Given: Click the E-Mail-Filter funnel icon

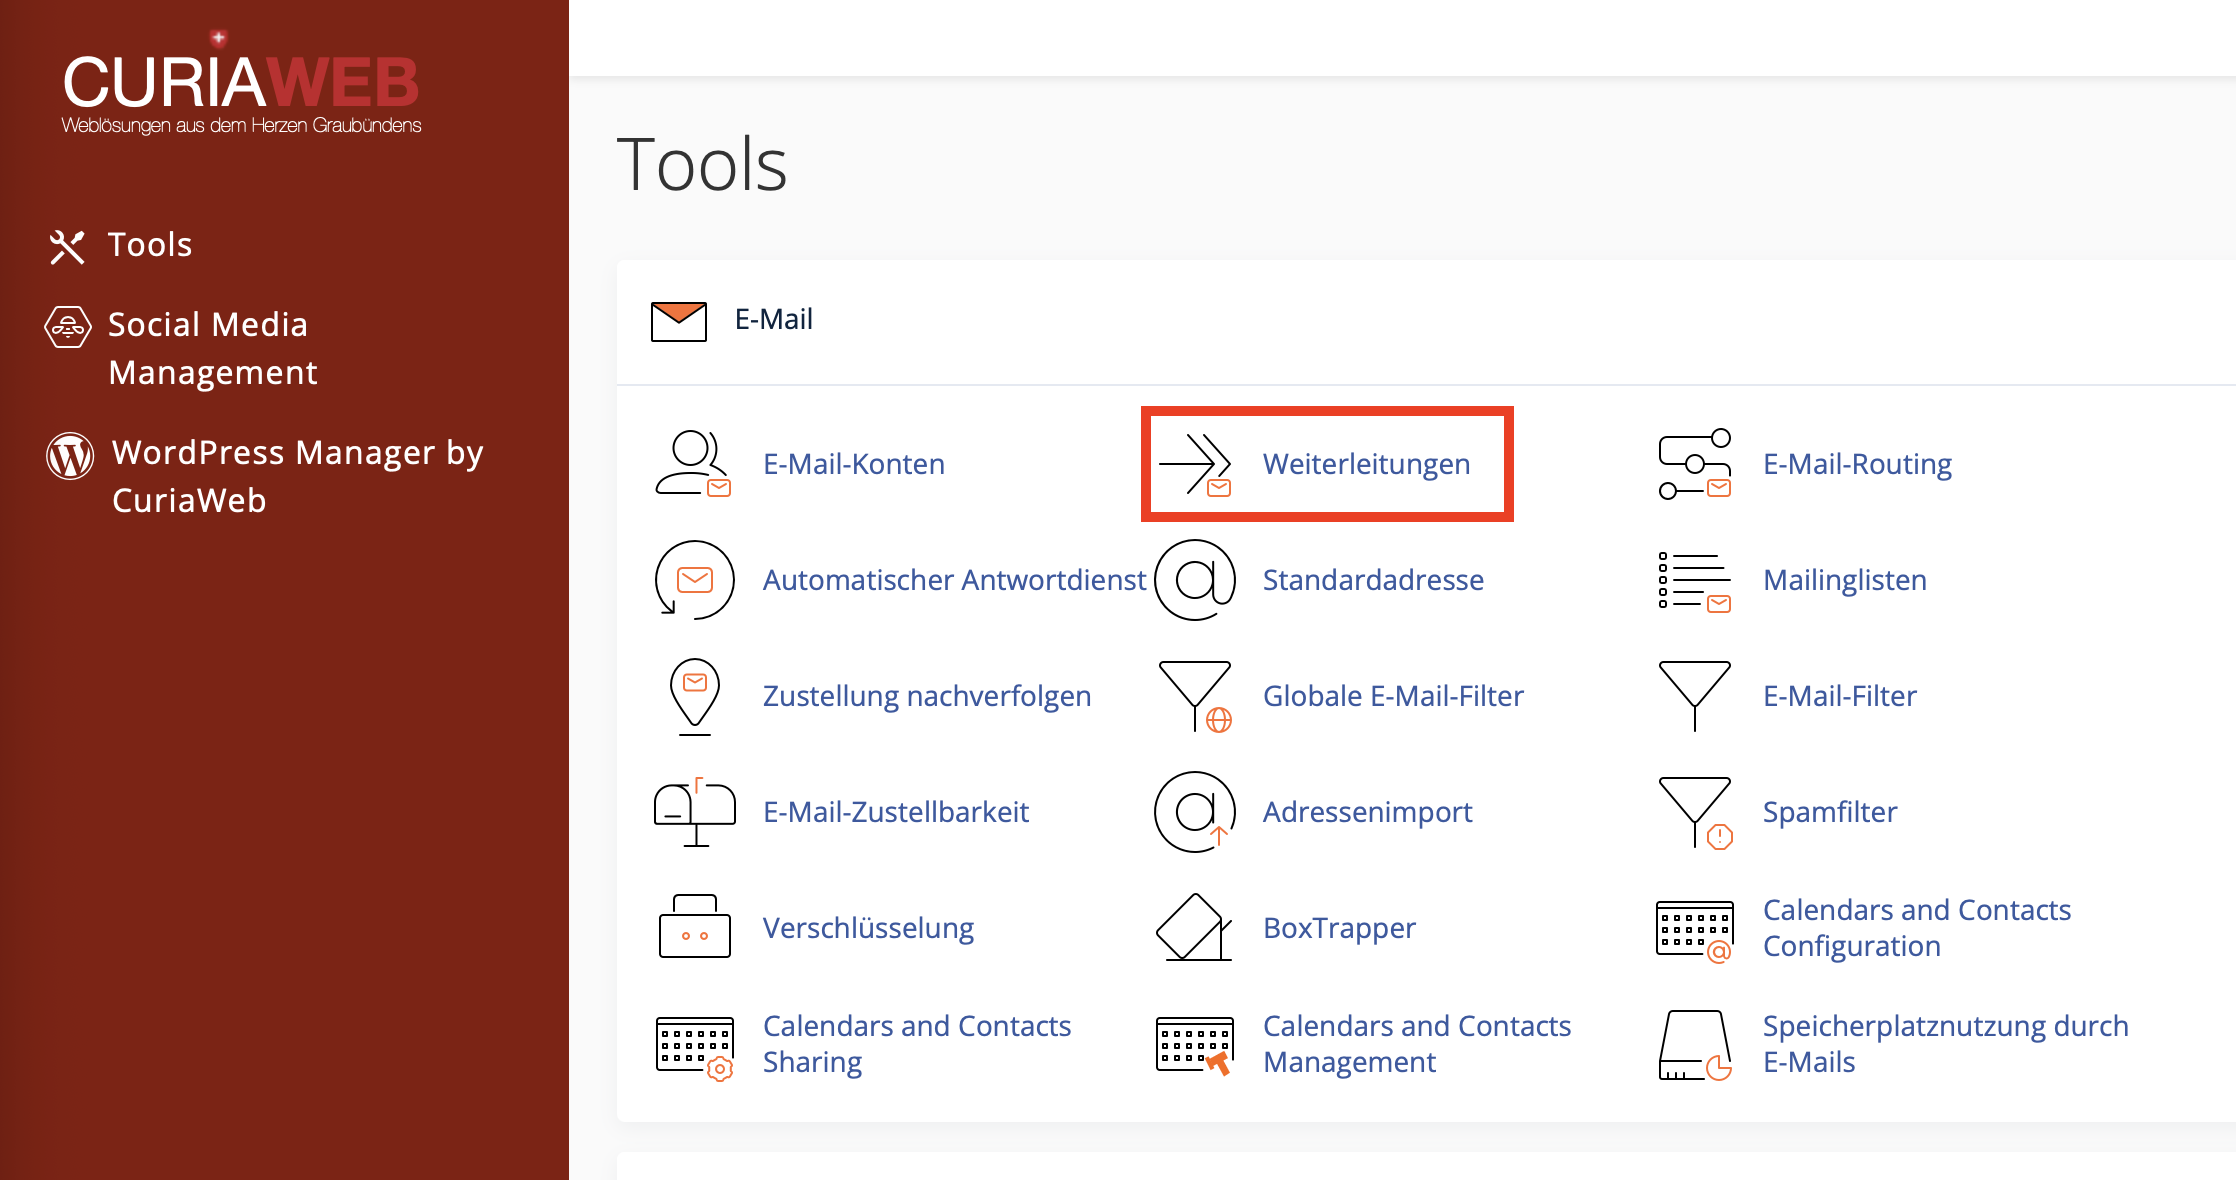Looking at the screenshot, I should [x=1695, y=696].
